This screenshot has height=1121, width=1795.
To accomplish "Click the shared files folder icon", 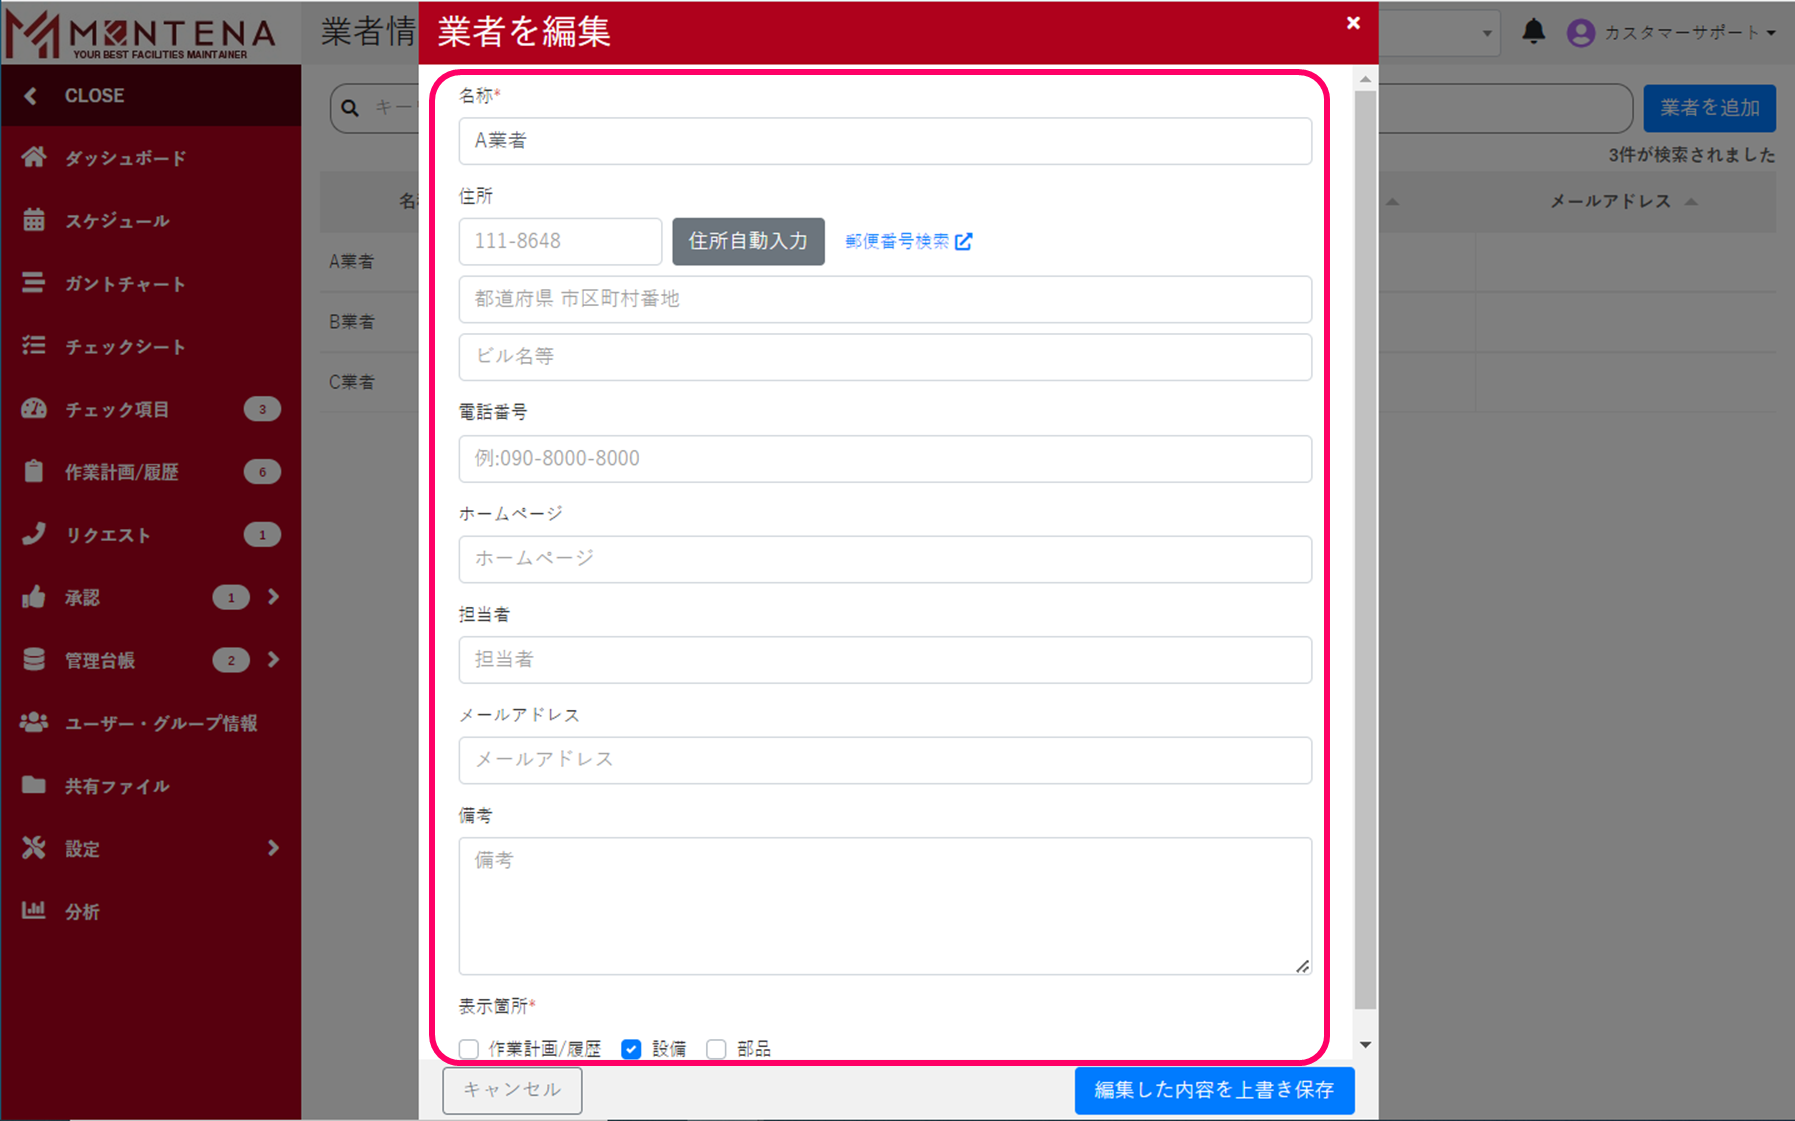I will point(34,785).
